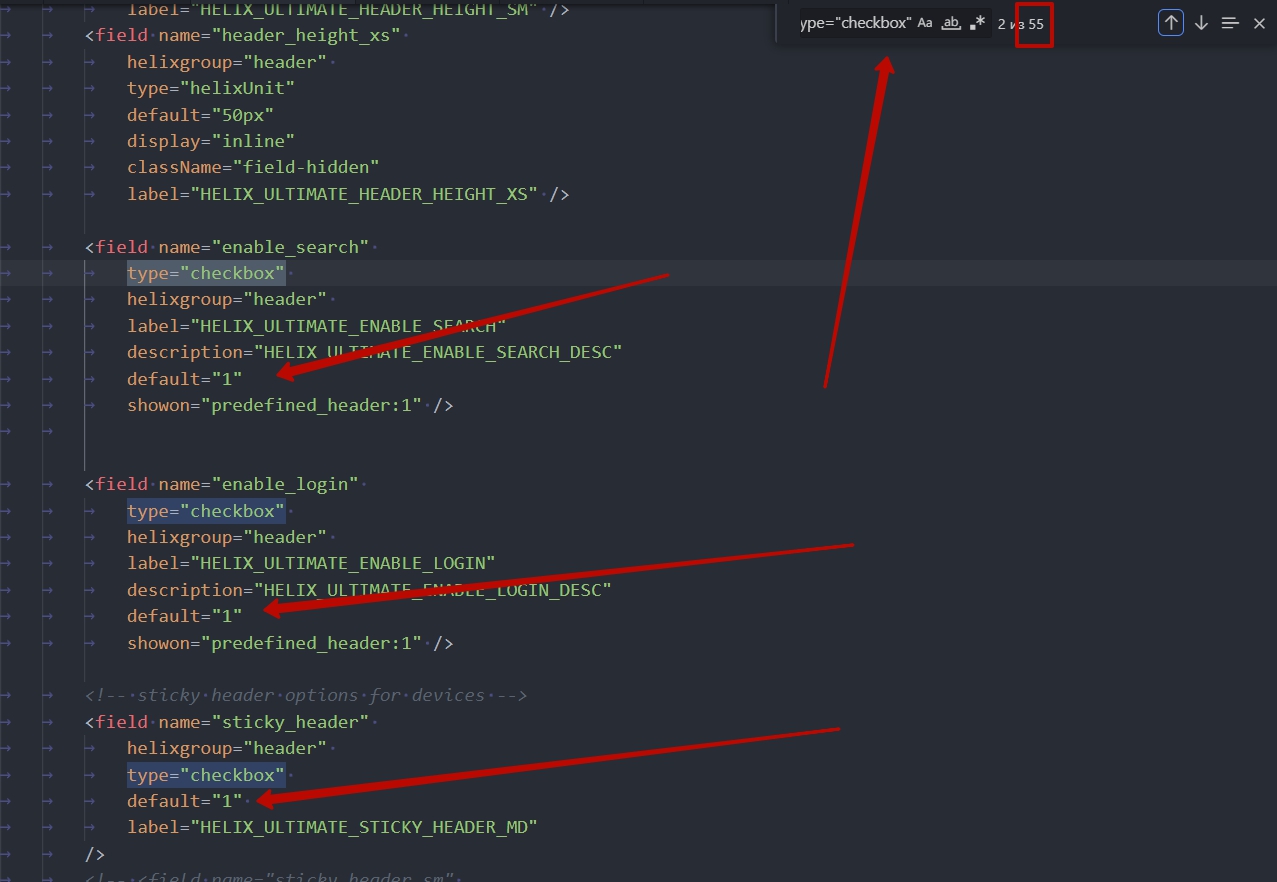Jump to next match arrow
The image size is (1277, 882).
[x=1201, y=23]
